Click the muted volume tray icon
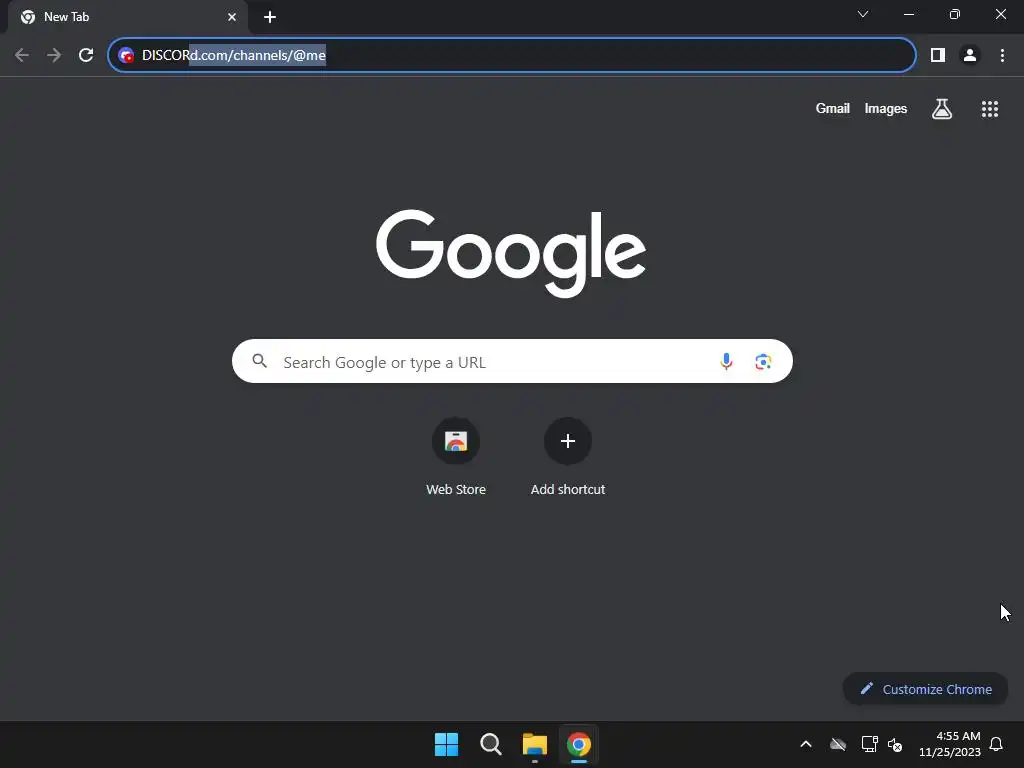1024x768 pixels. 895,744
